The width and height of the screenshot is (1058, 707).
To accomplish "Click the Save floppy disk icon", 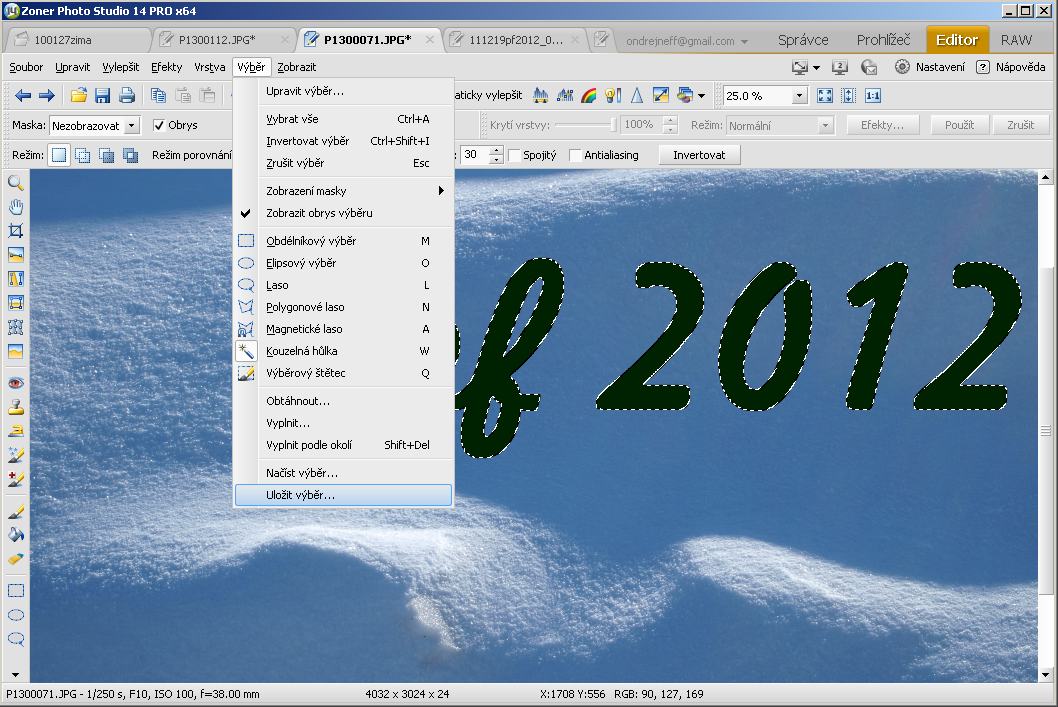I will [102, 96].
